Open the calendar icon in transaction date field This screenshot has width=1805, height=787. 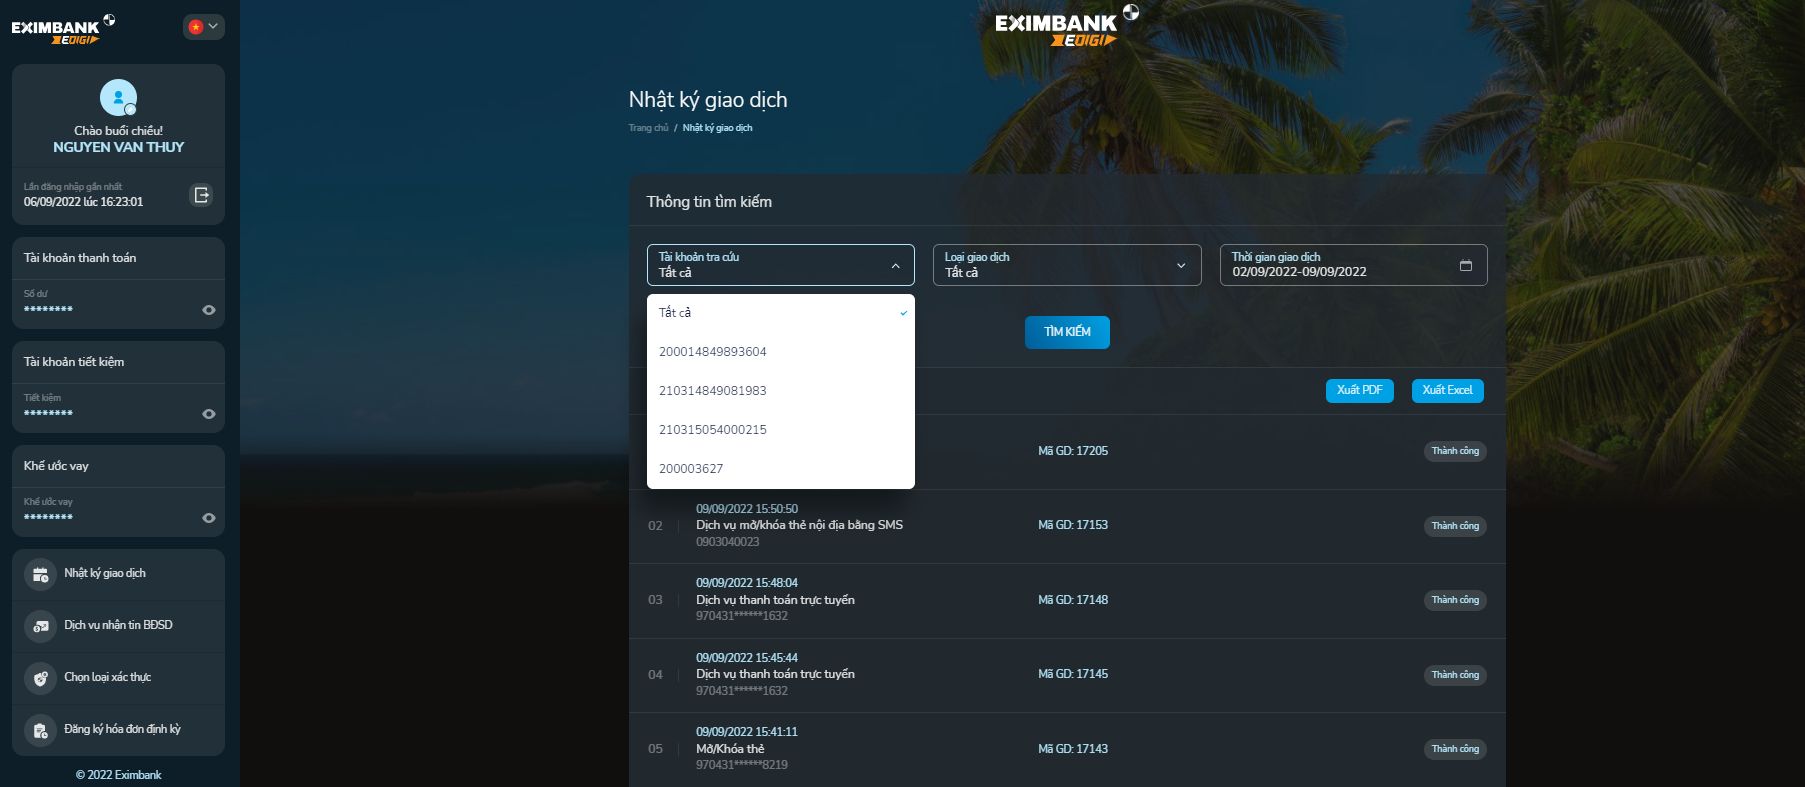coord(1465,266)
